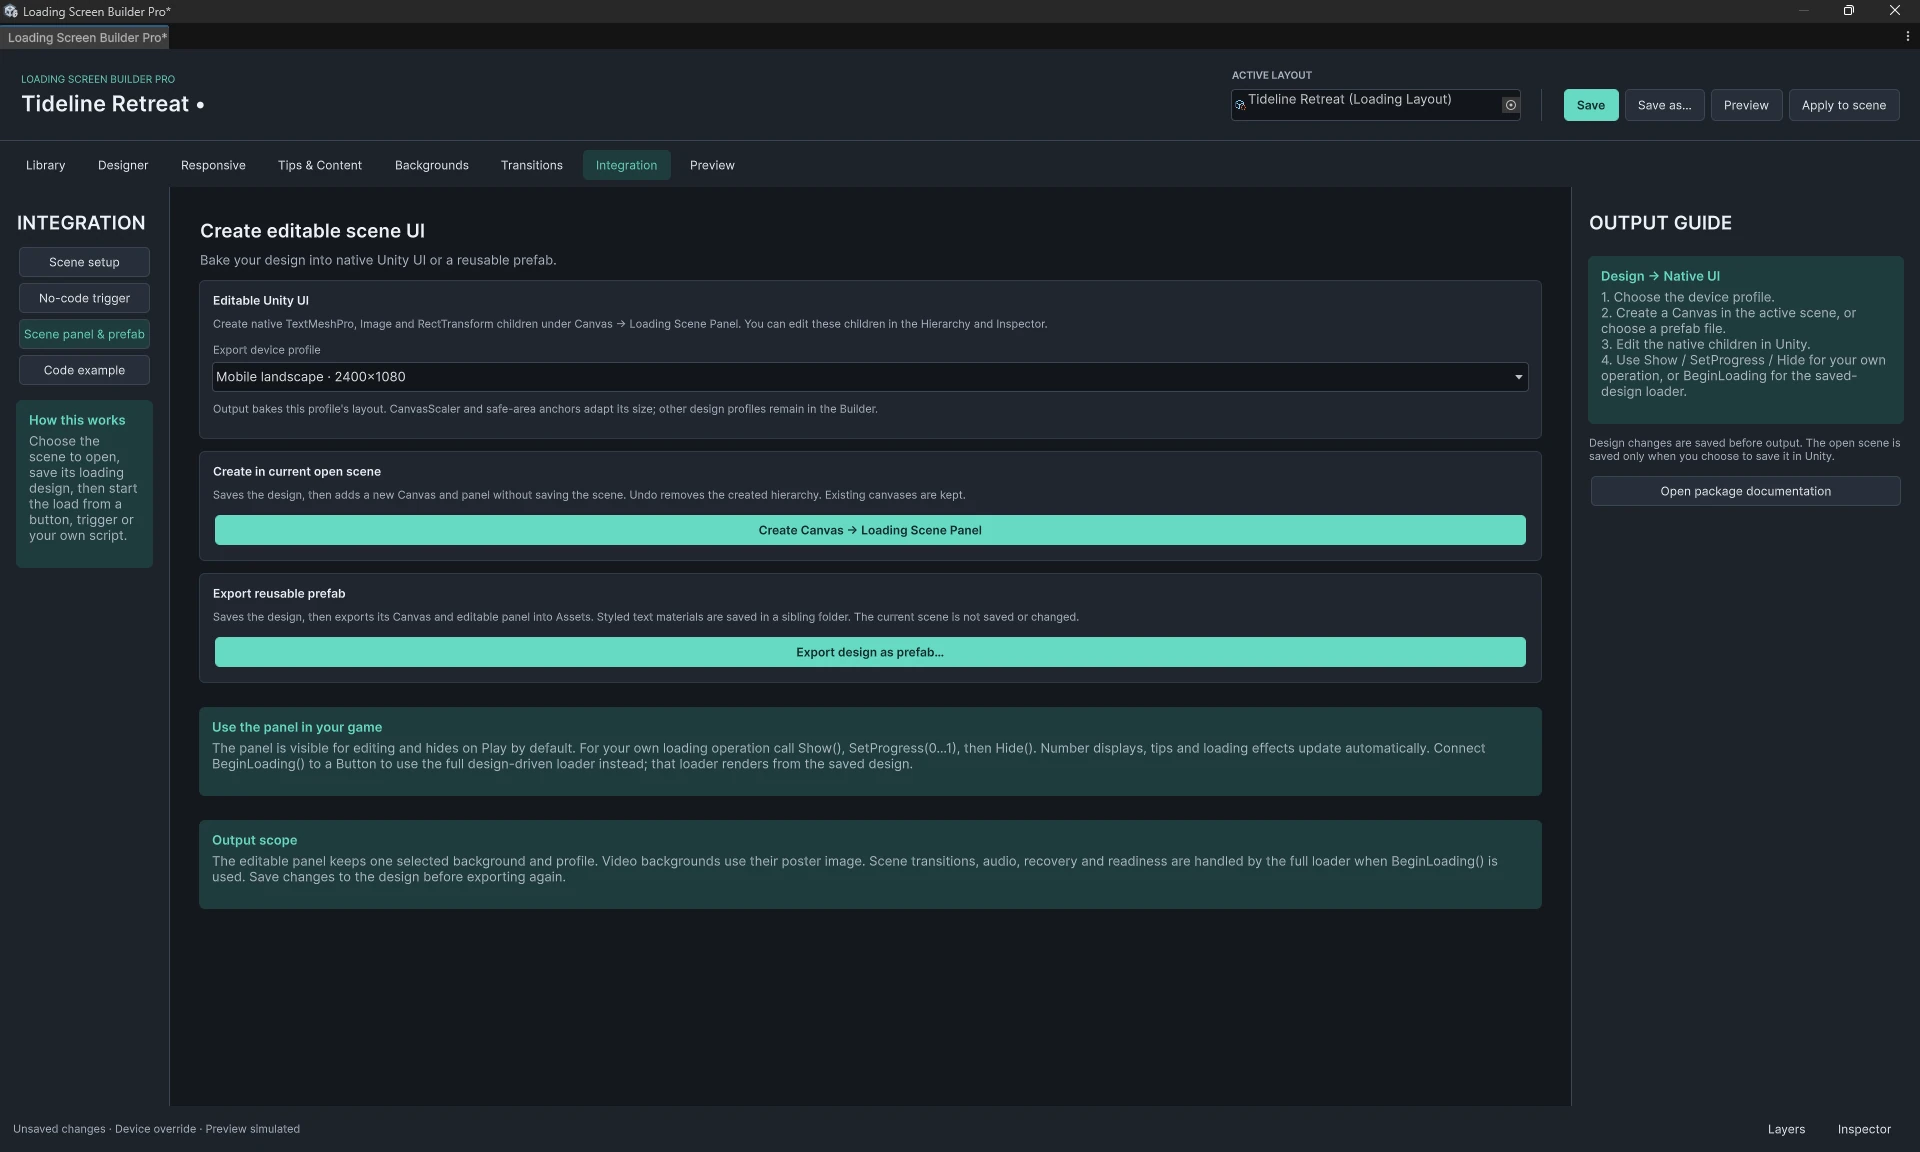Click Export design as prefab...
The height and width of the screenshot is (1152, 1920).
(x=870, y=652)
